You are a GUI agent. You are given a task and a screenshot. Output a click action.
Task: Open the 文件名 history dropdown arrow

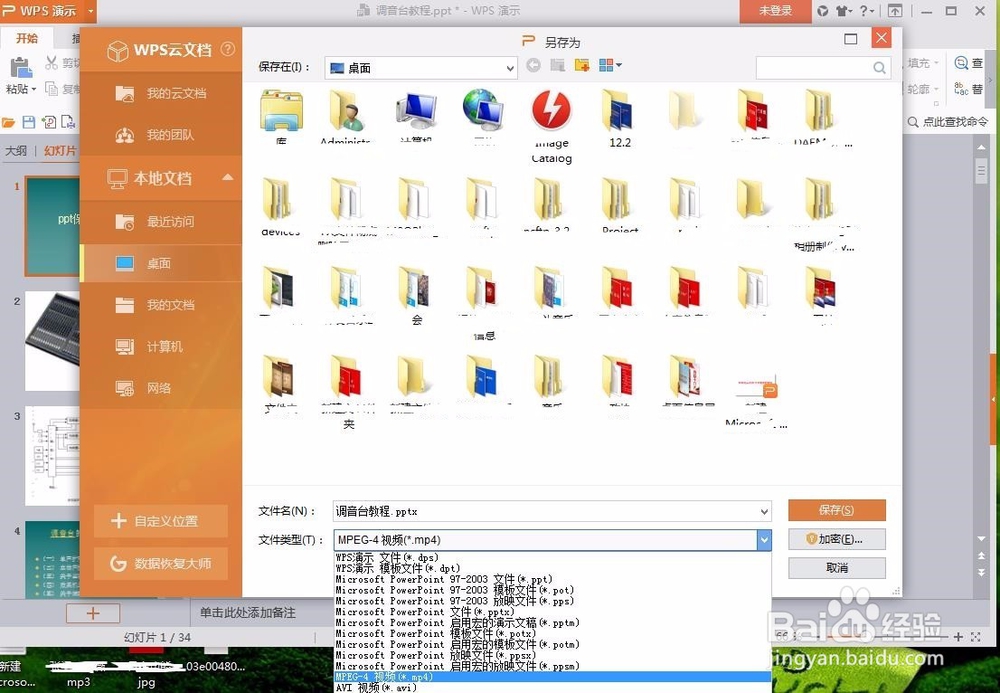pos(764,511)
